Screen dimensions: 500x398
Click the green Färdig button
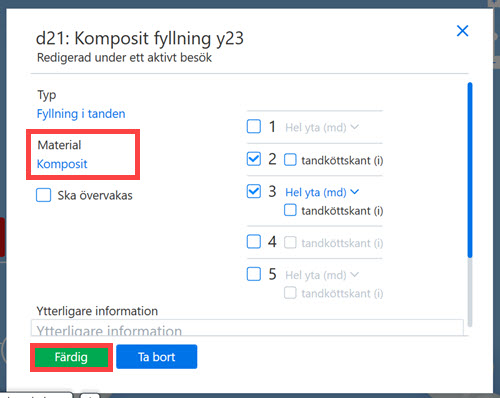71,357
